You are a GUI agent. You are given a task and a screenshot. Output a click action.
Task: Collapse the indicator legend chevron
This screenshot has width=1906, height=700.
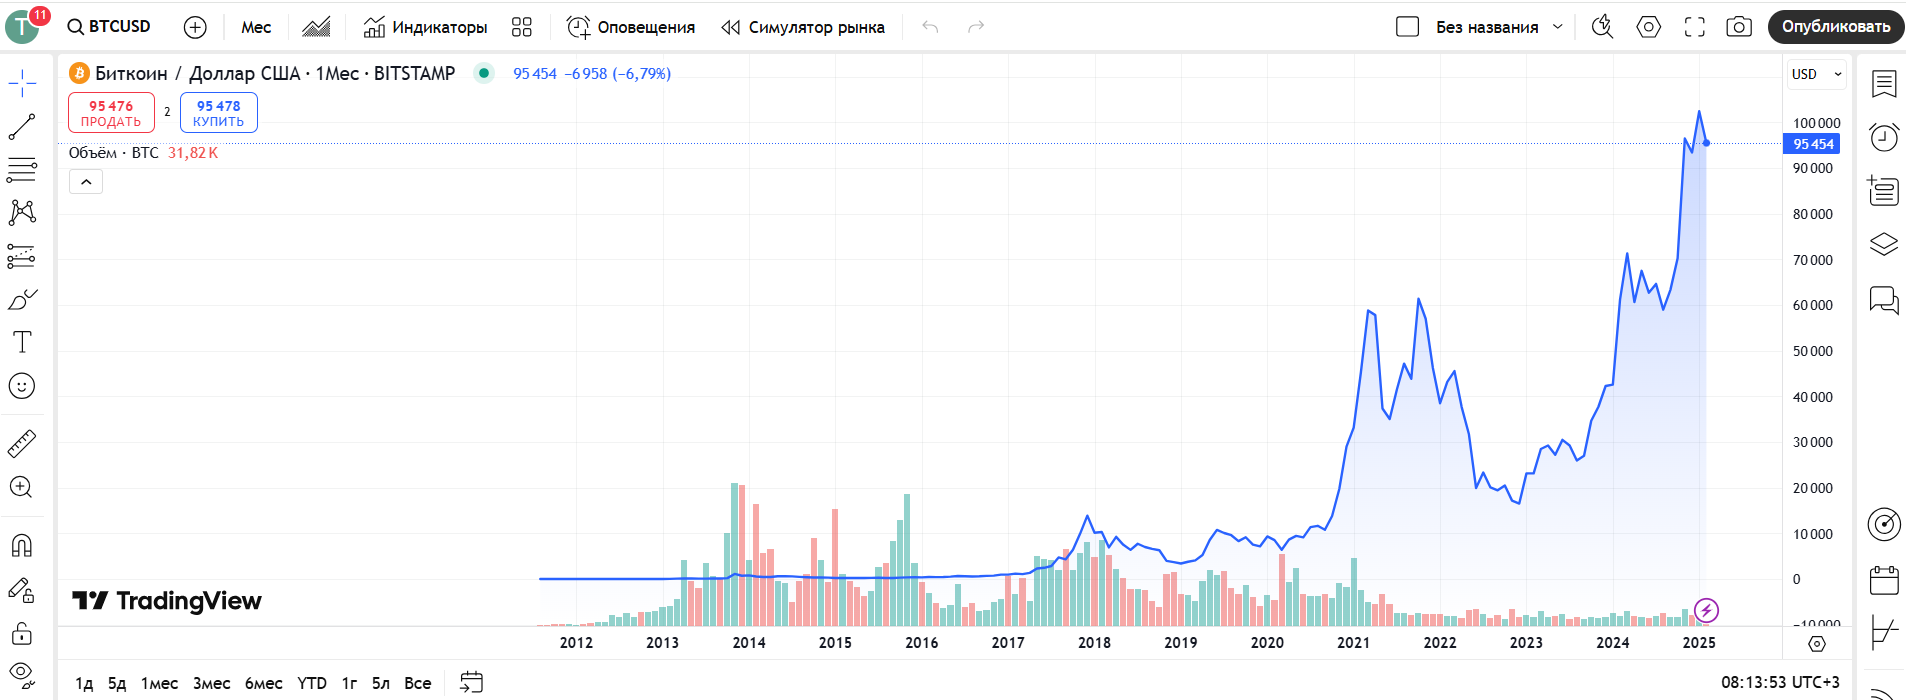coord(86,182)
